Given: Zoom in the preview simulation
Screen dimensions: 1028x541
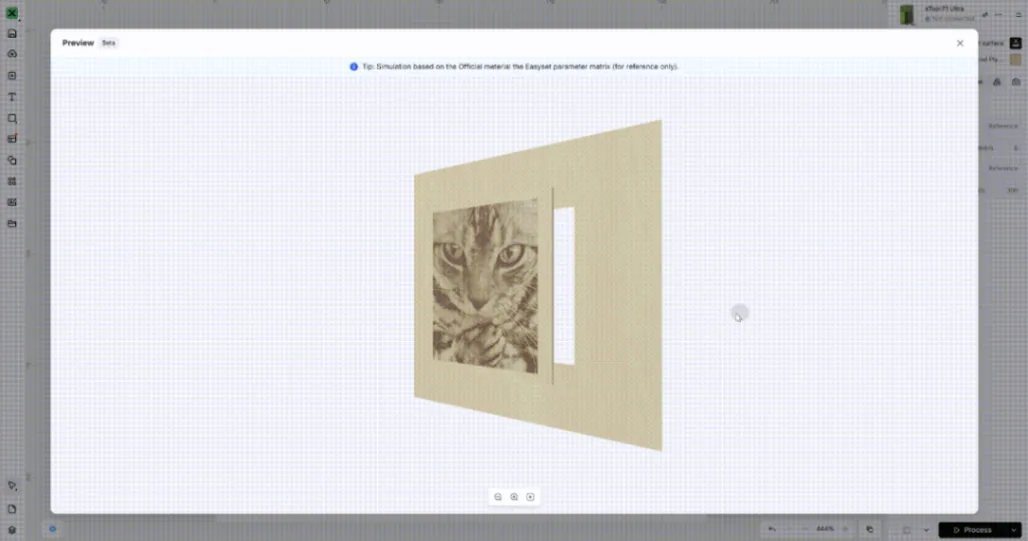Looking at the screenshot, I should (514, 497).
